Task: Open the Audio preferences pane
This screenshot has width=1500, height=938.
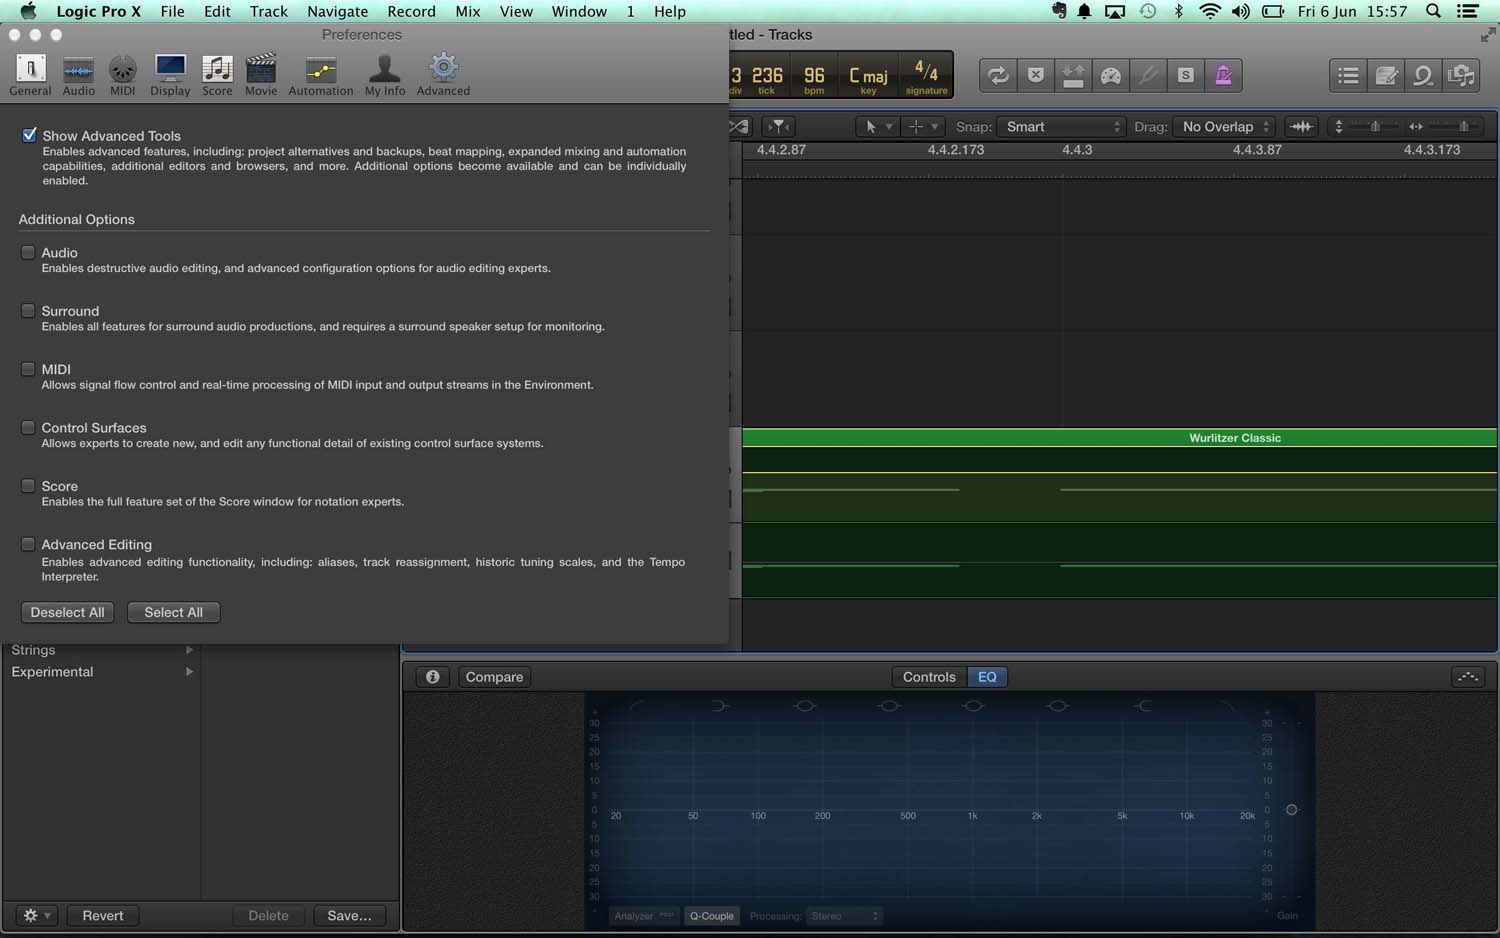Action: [x=78, y=74]
